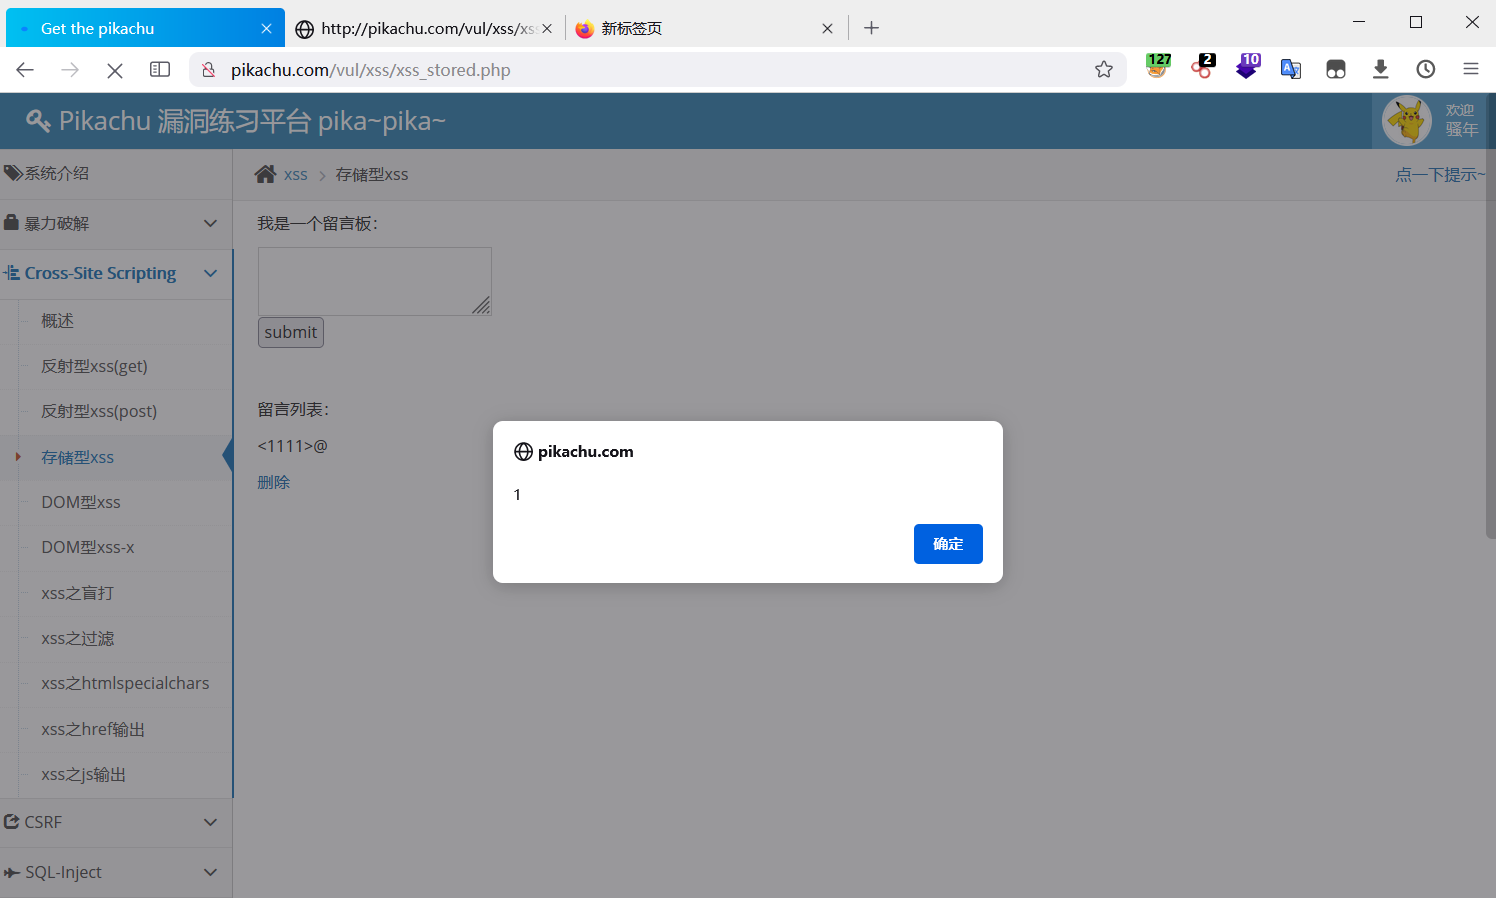The image size is (1496, 898).
Task: Click the xss breadcrumb link
Action: 296,175
